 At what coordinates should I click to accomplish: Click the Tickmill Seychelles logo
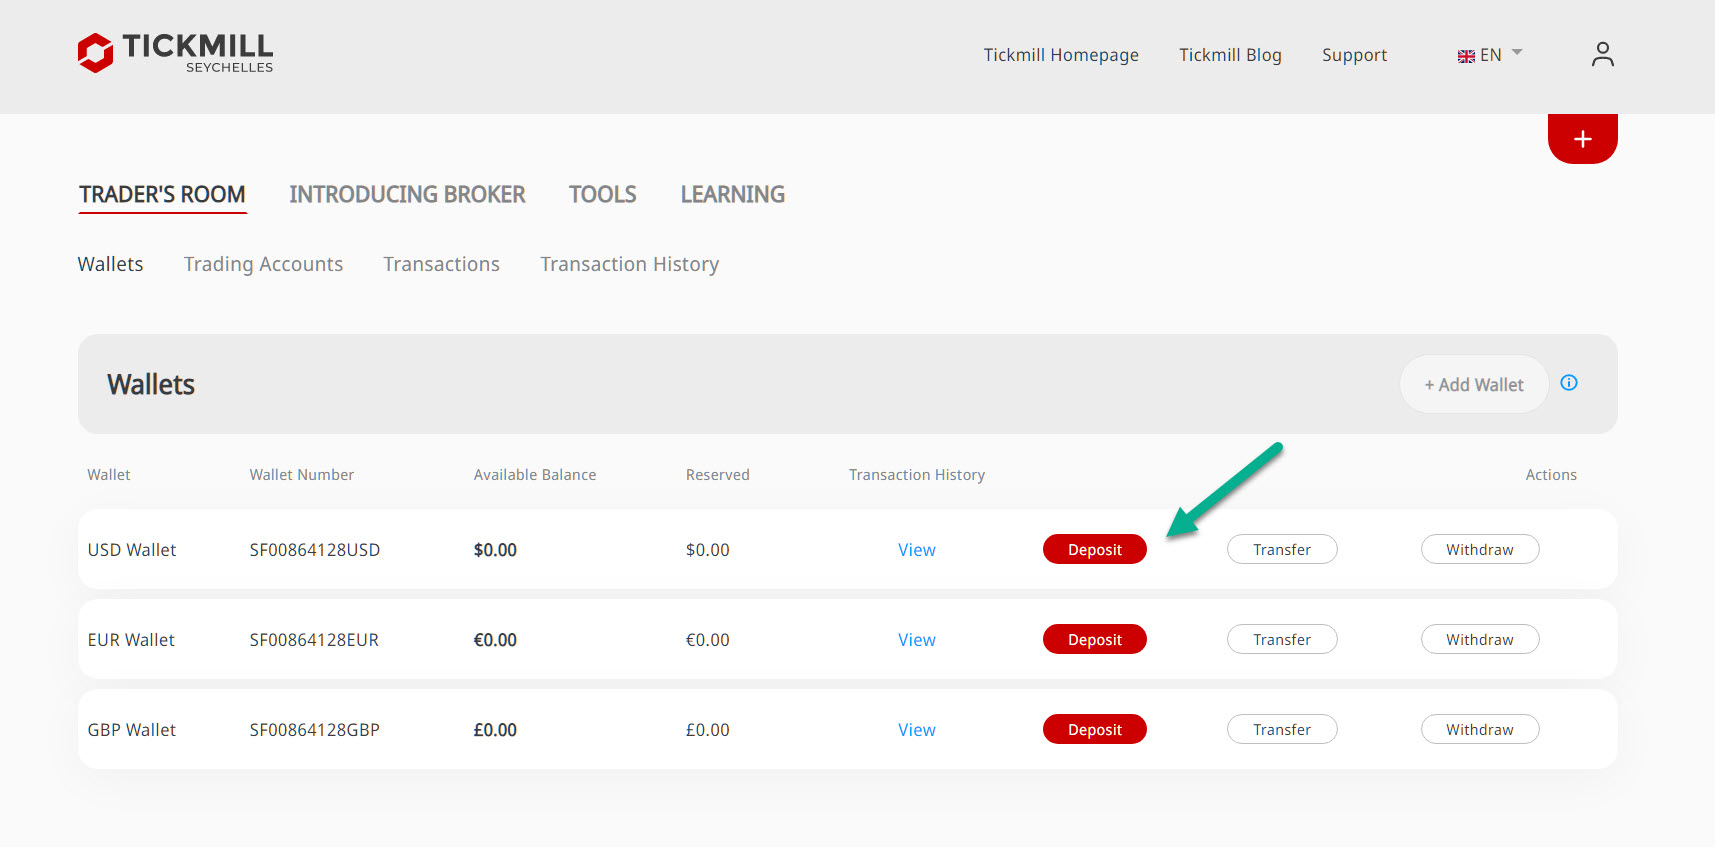pyautogui.click(x=175, y=53)
